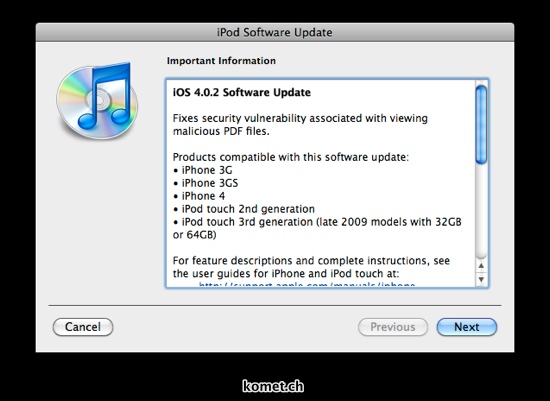Viewport: 550px width, 401px height.
Task: Click the "iPhone 3GS" list entry
Action: click(206, 183)
